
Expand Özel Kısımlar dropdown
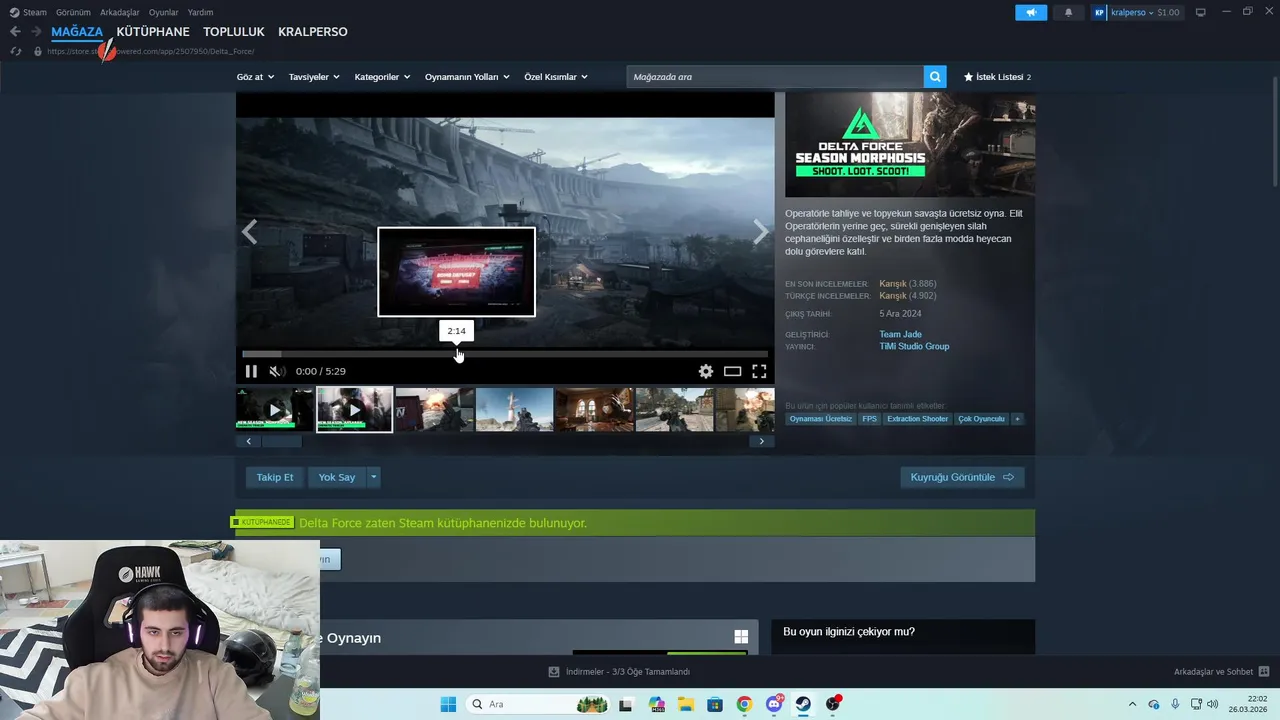pos(556,77)
